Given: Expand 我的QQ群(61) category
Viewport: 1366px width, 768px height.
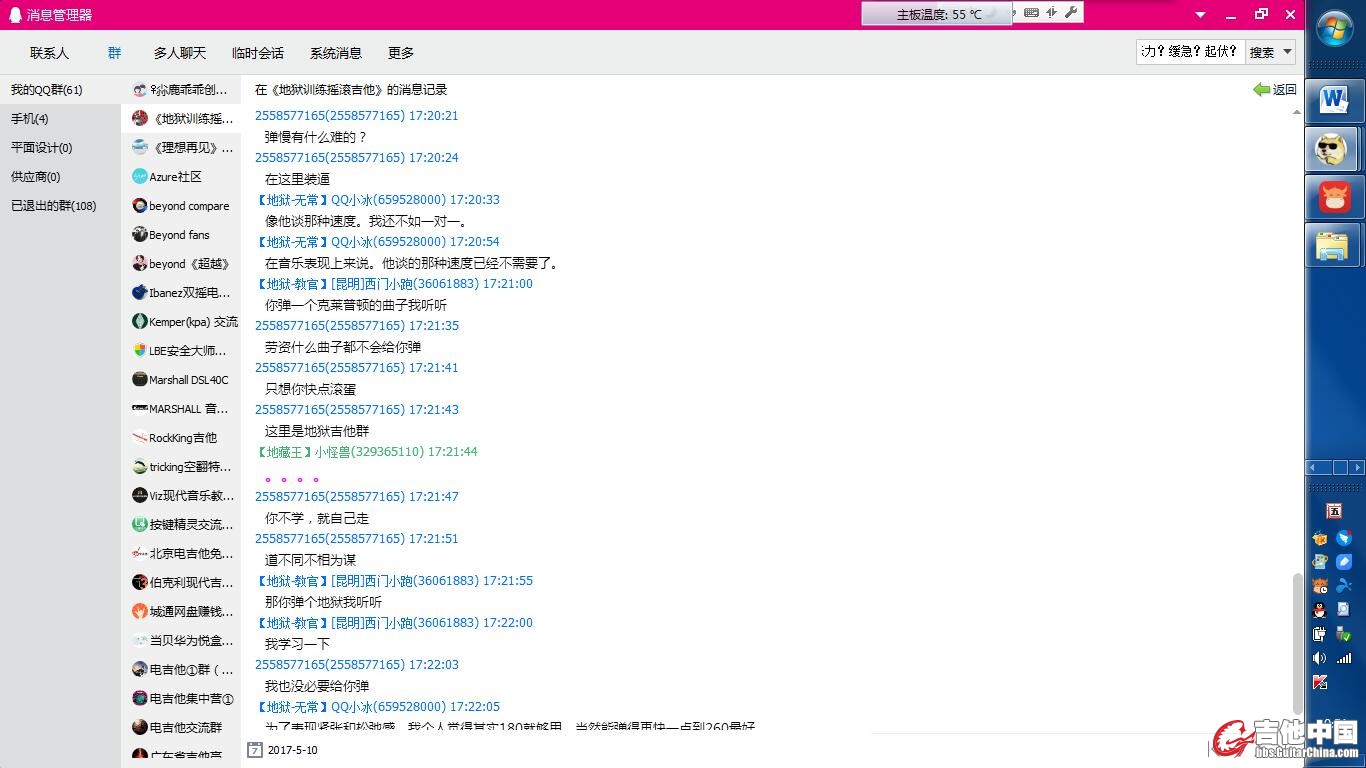Looking at the screenshot, I should [x=47, y=90].
